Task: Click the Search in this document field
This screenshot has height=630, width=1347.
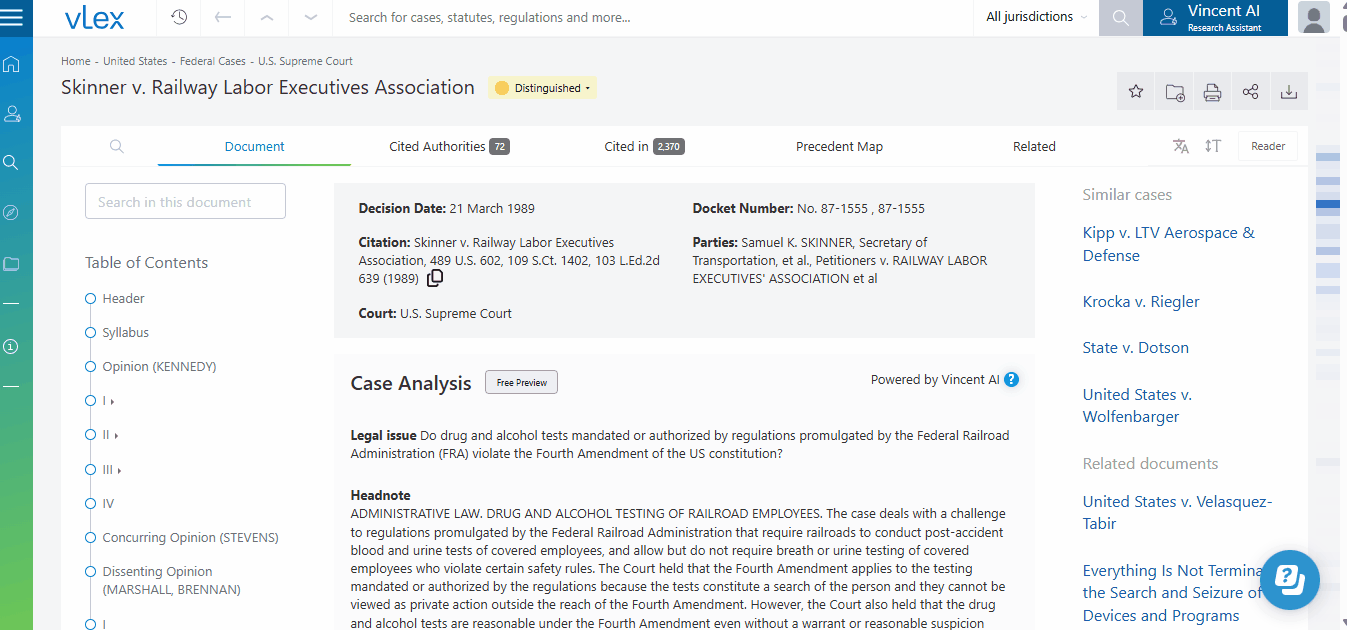Action: [185, 201]
